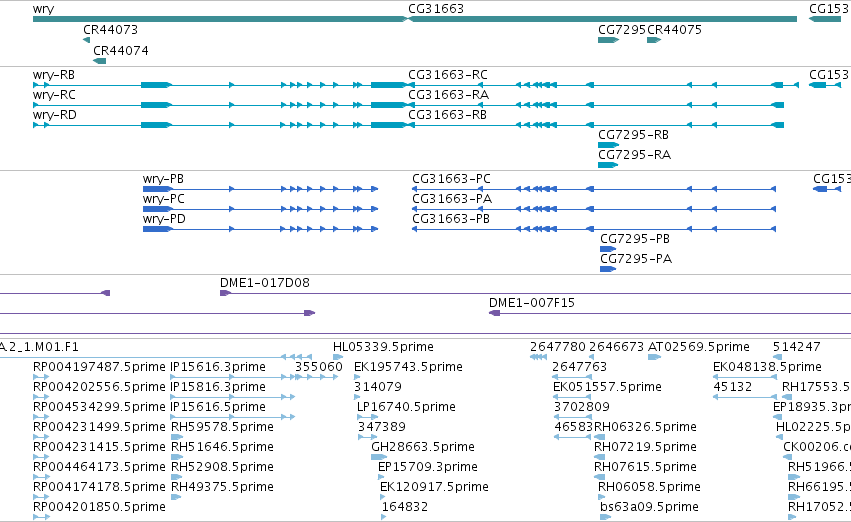Click EST GH28663.5prime label
Viewport: 851px width, 522px height.
point(423,448)
